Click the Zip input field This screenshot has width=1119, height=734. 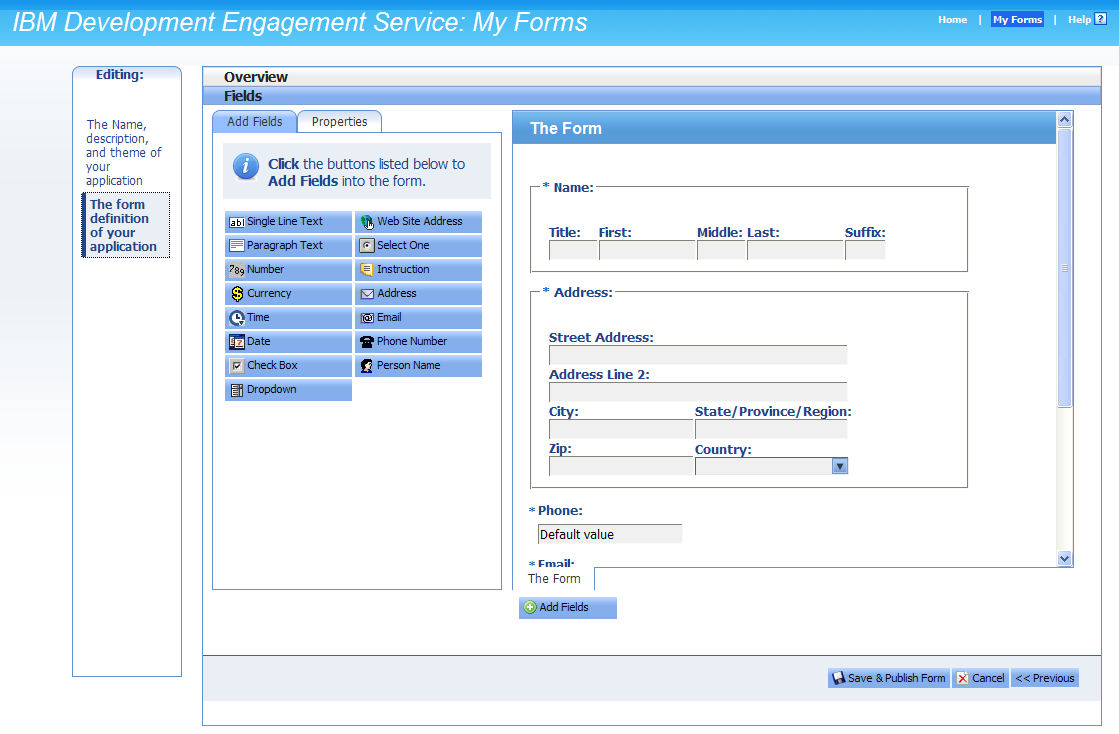pyautogui.click(x=621, y=467)
